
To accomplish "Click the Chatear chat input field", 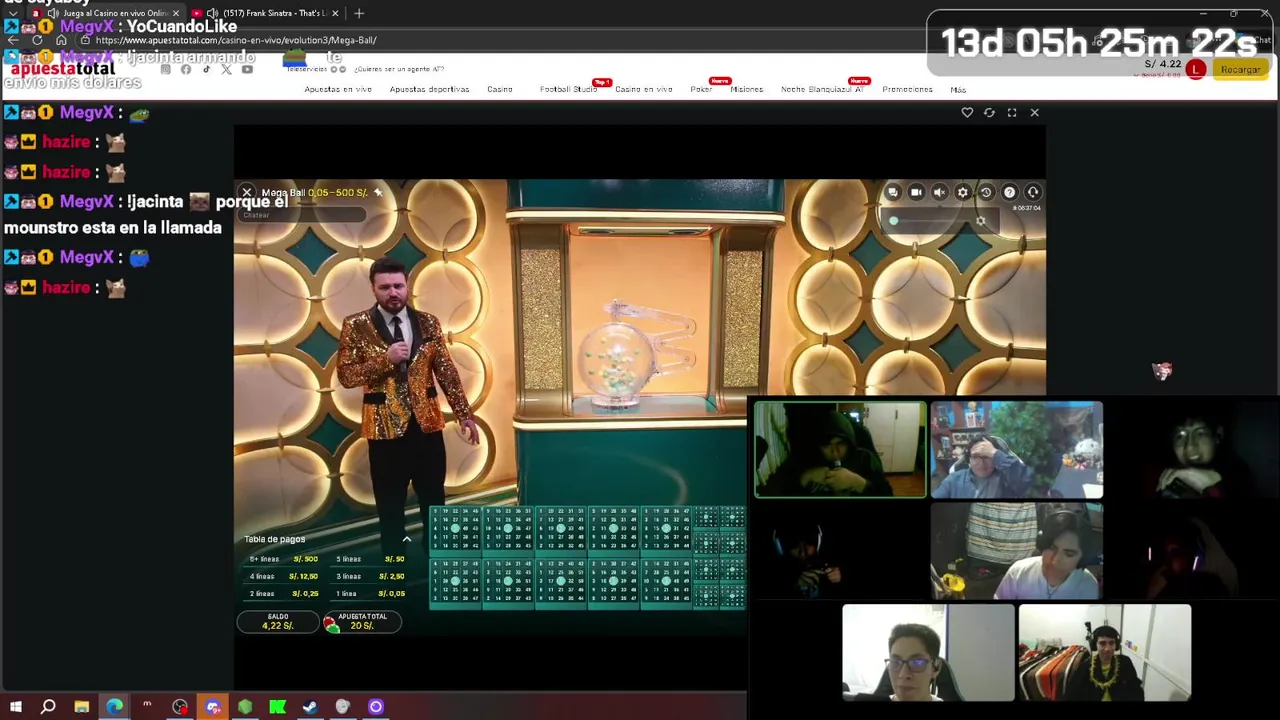I will point(300,215).
